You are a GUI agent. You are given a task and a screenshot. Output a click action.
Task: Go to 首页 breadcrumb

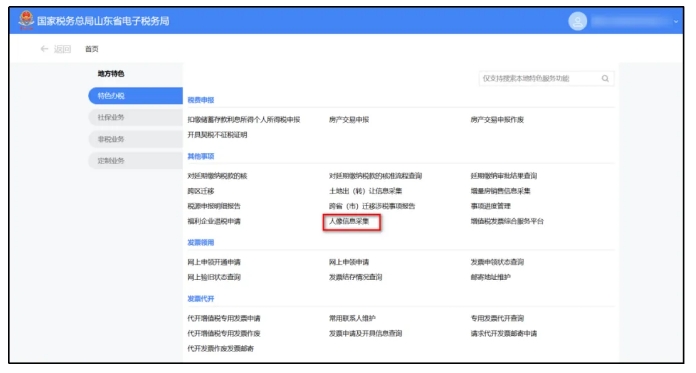coord(92,49)
